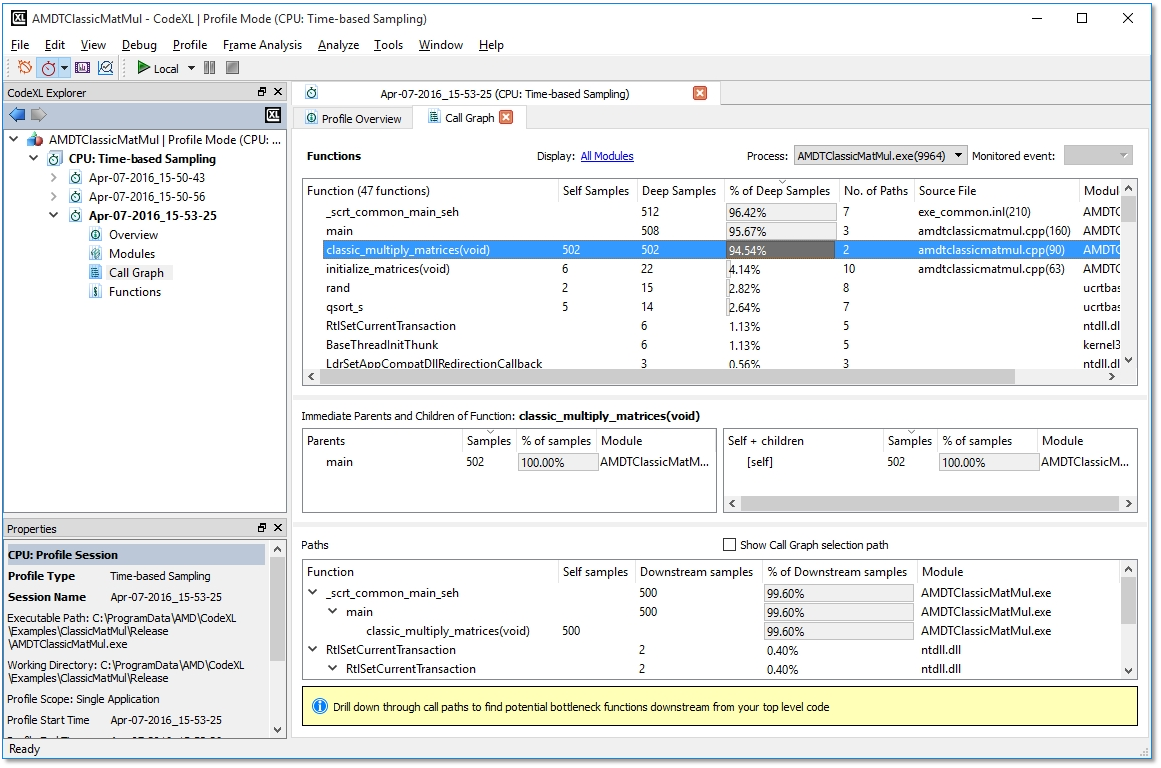This screenshot has height=768, width=1161.
Task: Expand the Apr-07-2016_15-50-43 session
Action: 53,178
